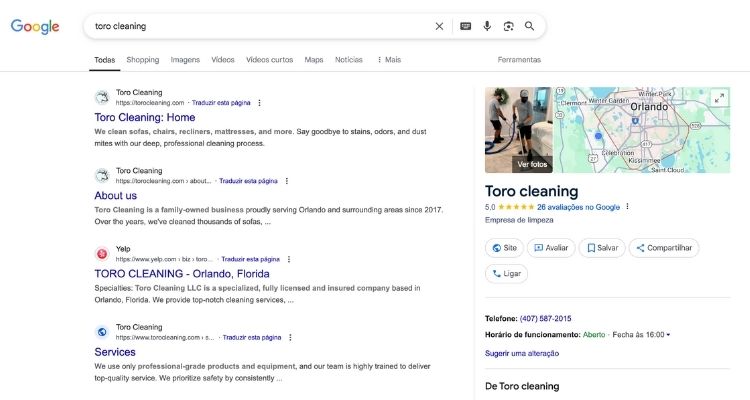This screenshot has width=750, height=400.
Task: Open the Orlando map thumbnail
Action: tap(642, 130)
